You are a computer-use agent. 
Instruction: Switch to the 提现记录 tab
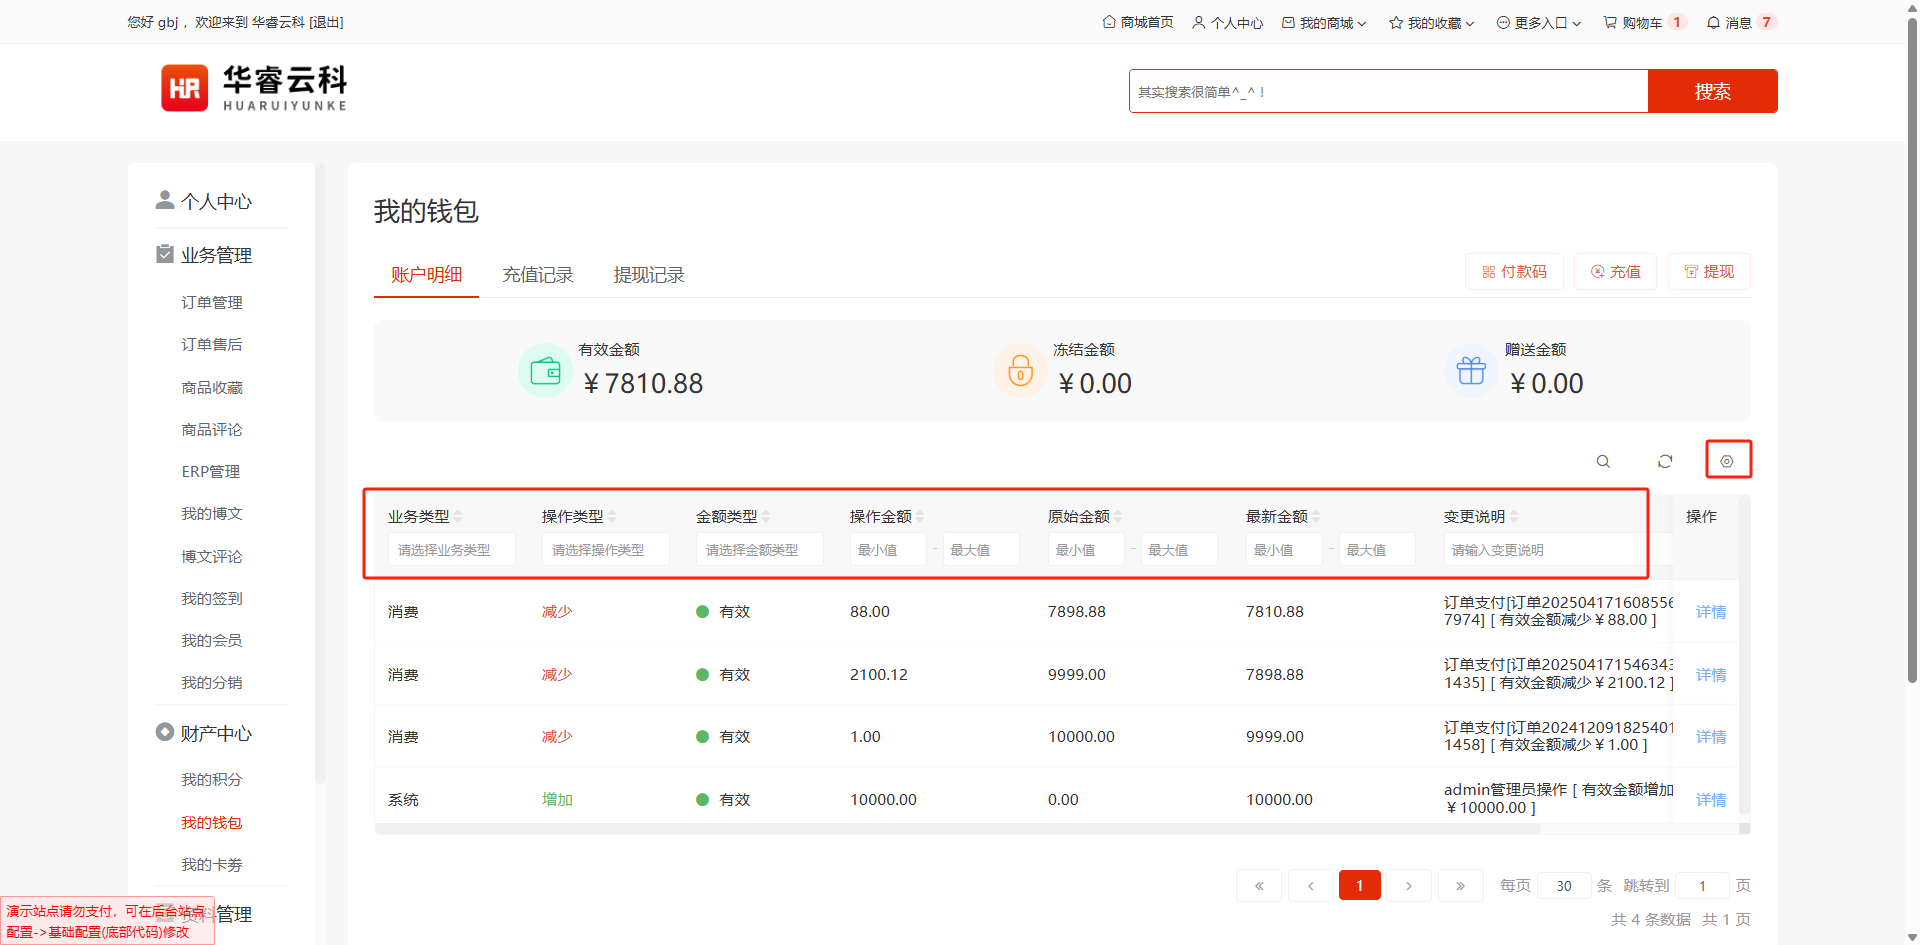coord(649,275)
